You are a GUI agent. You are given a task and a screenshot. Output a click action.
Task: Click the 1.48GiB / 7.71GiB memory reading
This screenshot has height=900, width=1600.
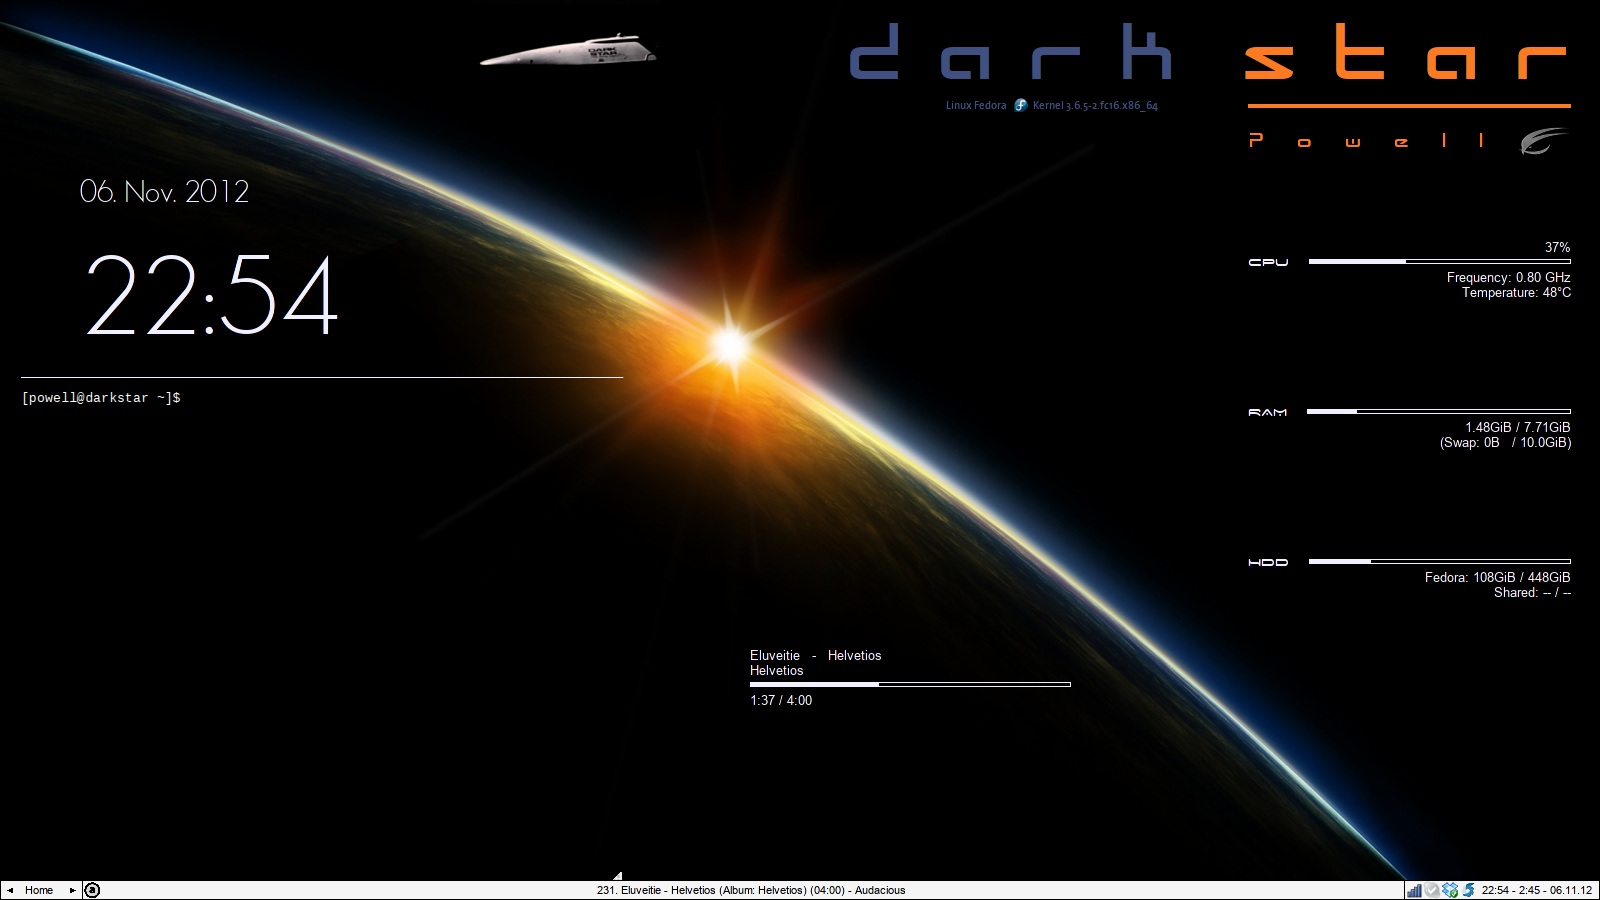1518,427
